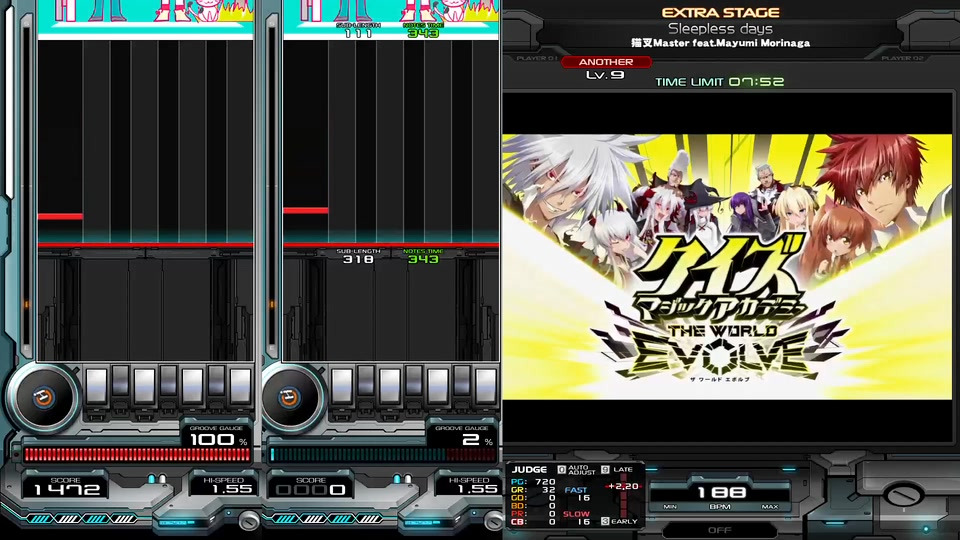Click the GR count 32

(x=549, y=490)
